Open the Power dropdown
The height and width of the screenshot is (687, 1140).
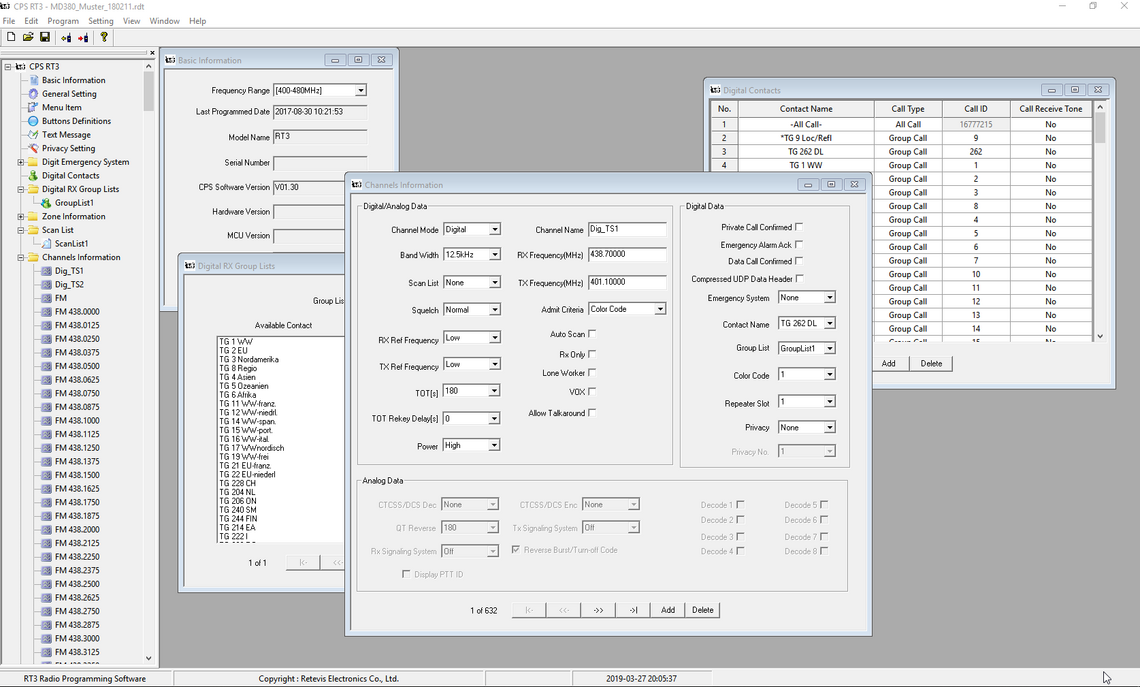tap(494, 445)
